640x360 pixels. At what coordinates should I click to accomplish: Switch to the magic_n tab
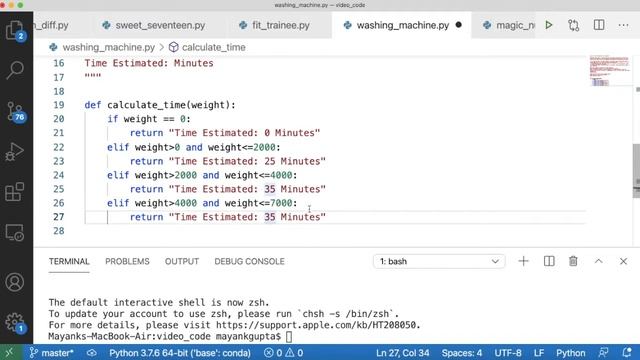509,25
